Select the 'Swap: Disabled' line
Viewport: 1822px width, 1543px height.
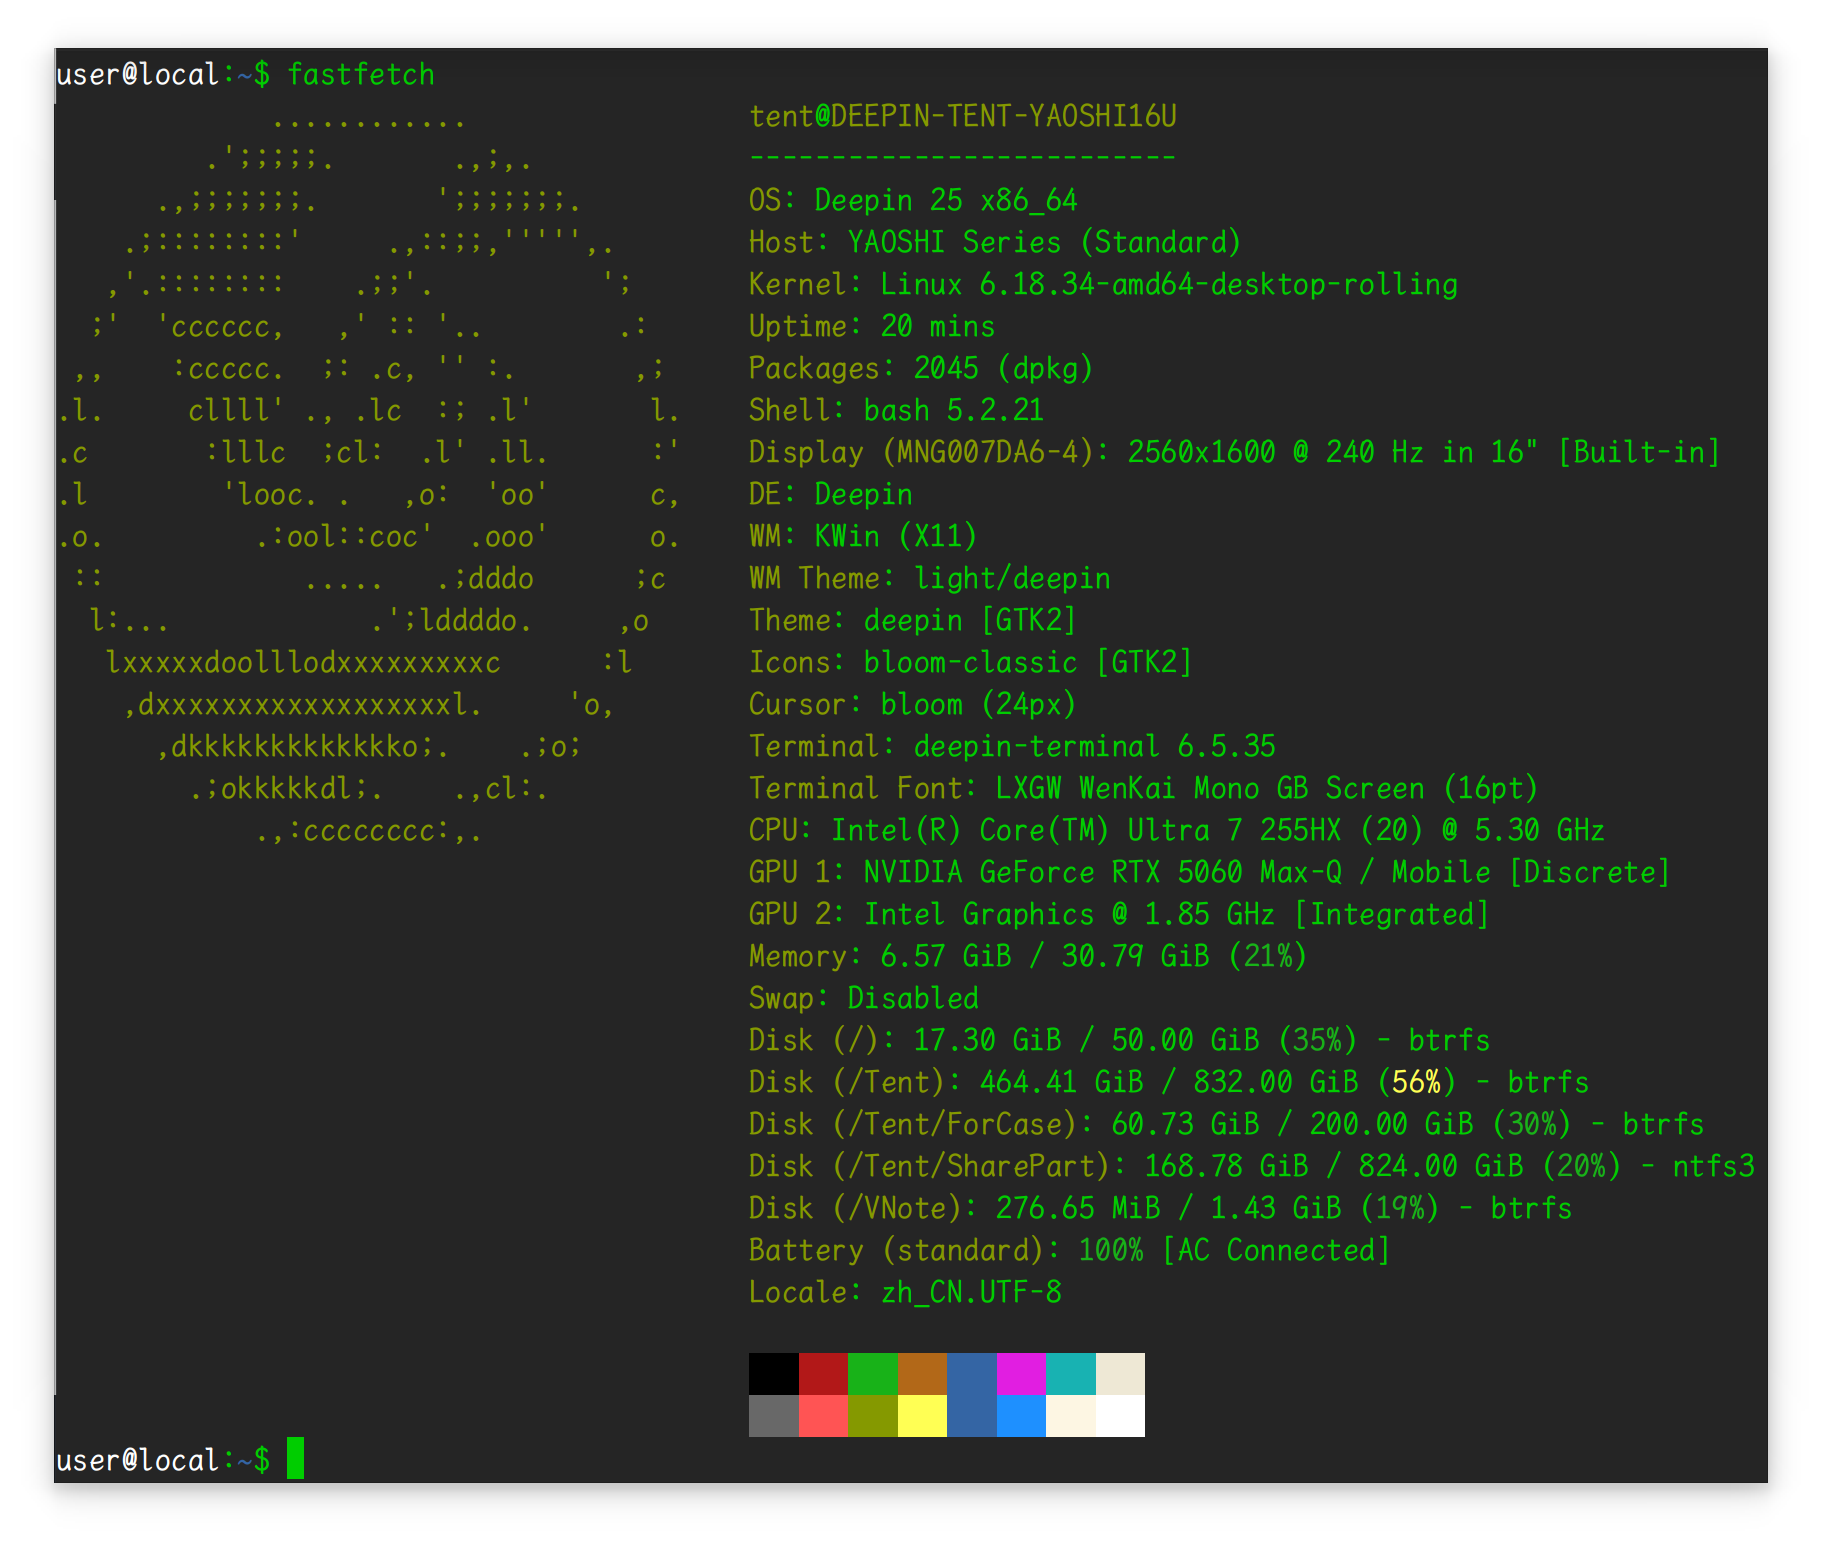[864, 999]
